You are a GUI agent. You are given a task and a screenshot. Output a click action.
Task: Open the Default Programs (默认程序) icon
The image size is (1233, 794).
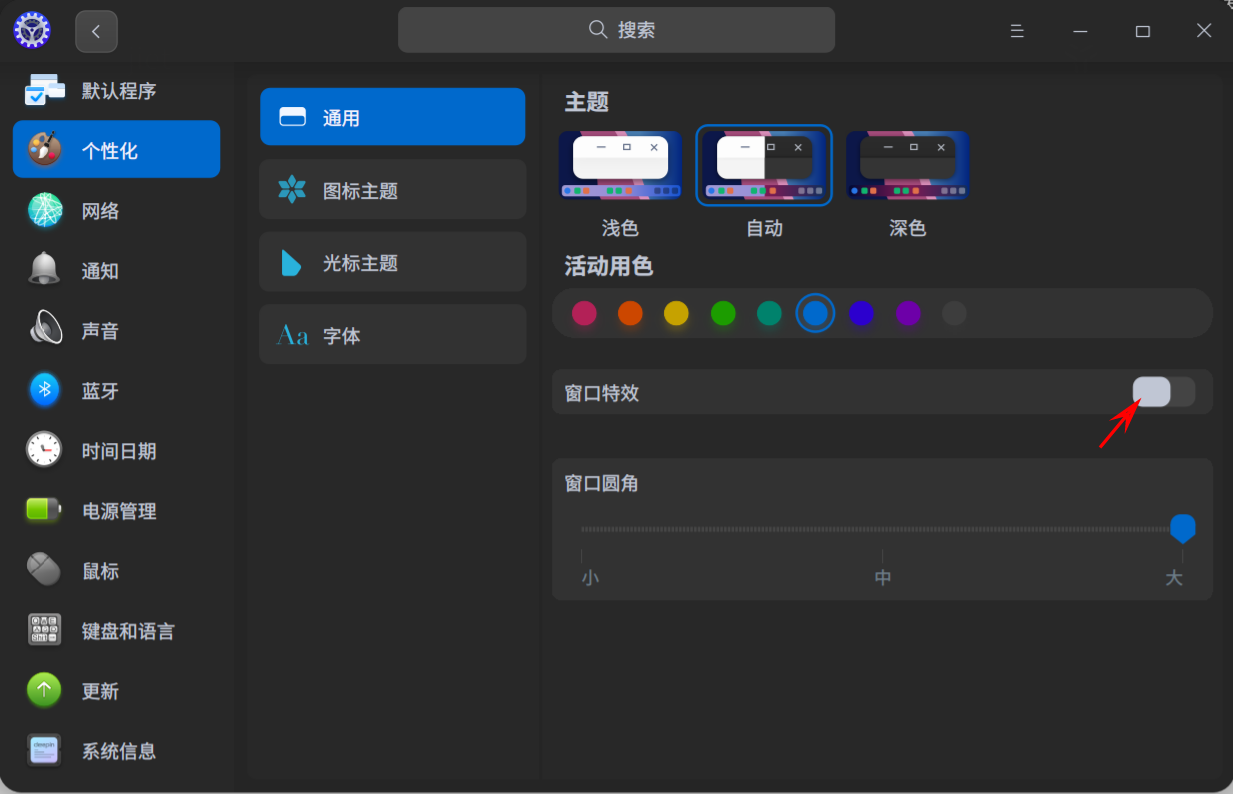click(x=45, y=90)
